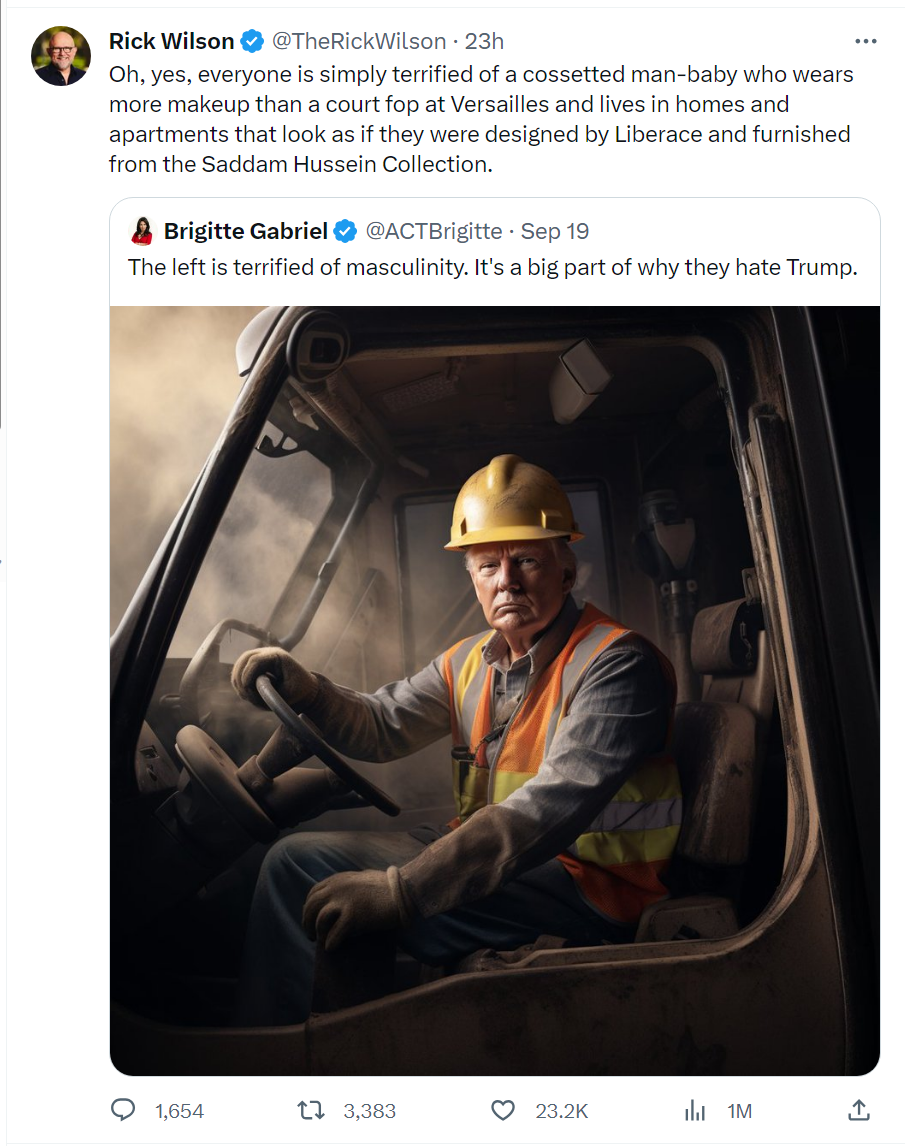905x1146 pixels.
Task: Click Rick Wilson's blue verified badge
Action: 252,42
